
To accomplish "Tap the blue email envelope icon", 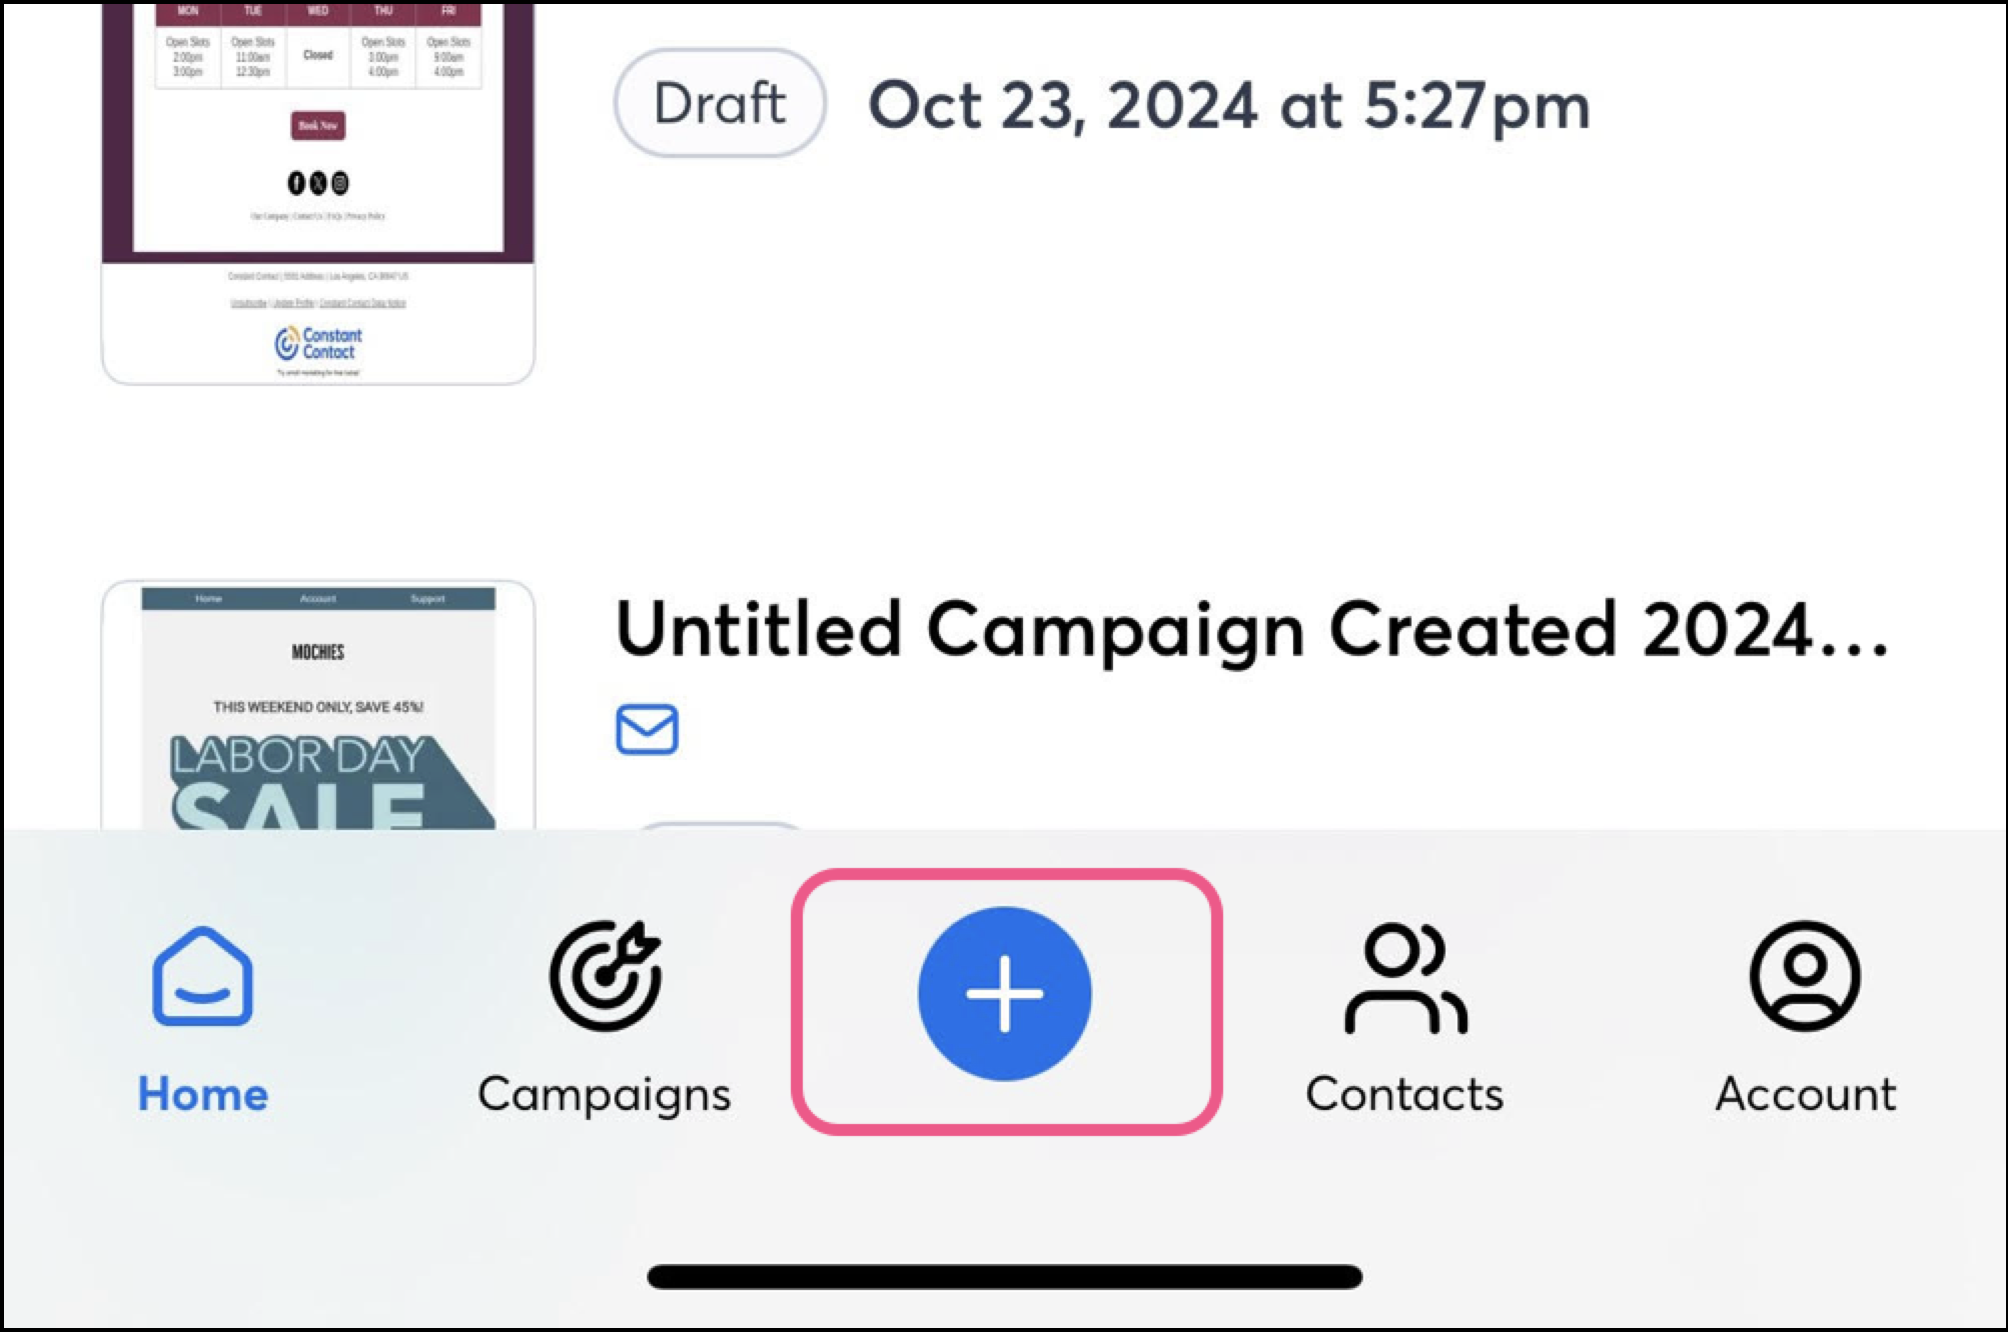I will [x=647, y=729].
